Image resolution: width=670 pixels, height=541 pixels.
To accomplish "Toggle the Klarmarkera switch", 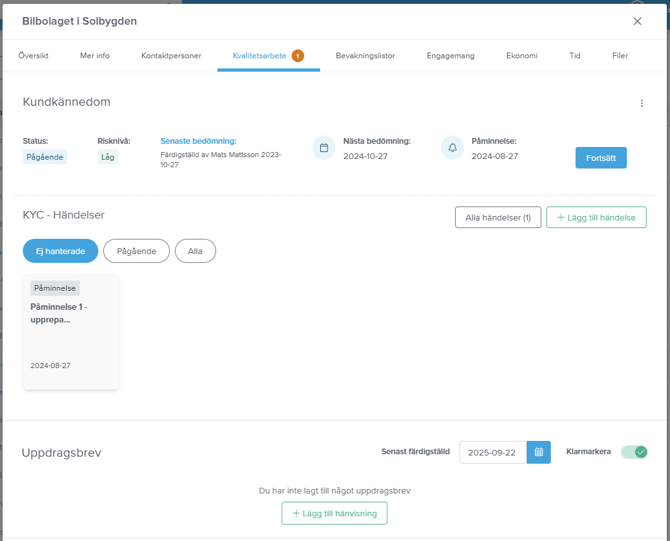I will pos(634,452).
